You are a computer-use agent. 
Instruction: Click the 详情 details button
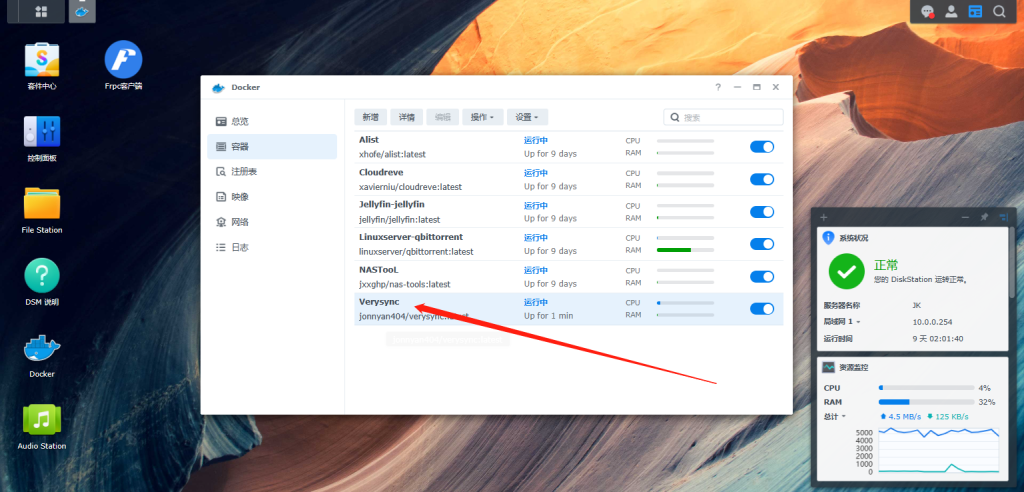pos(407,117)
